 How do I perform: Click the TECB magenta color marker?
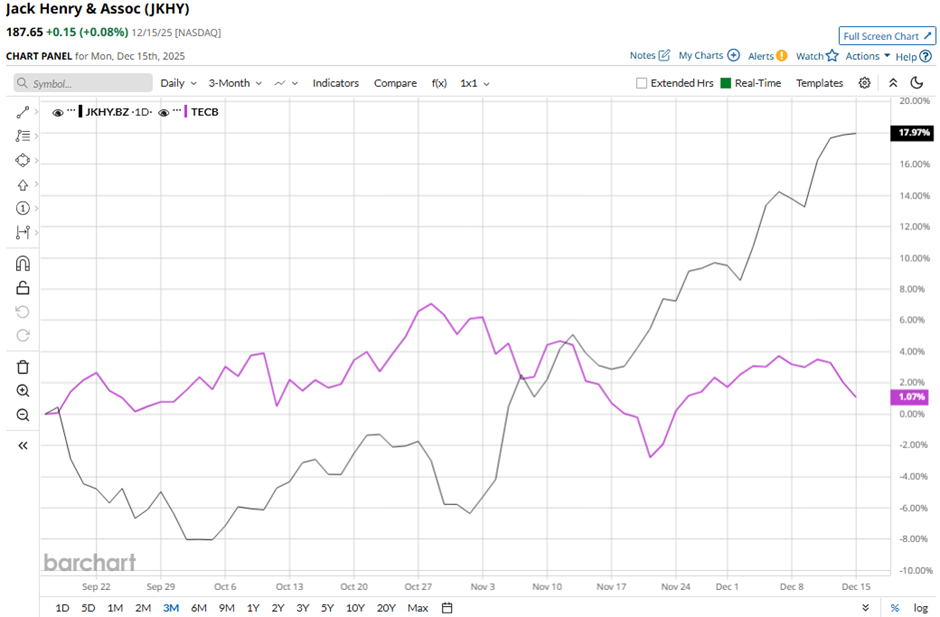tap(186, 112)
